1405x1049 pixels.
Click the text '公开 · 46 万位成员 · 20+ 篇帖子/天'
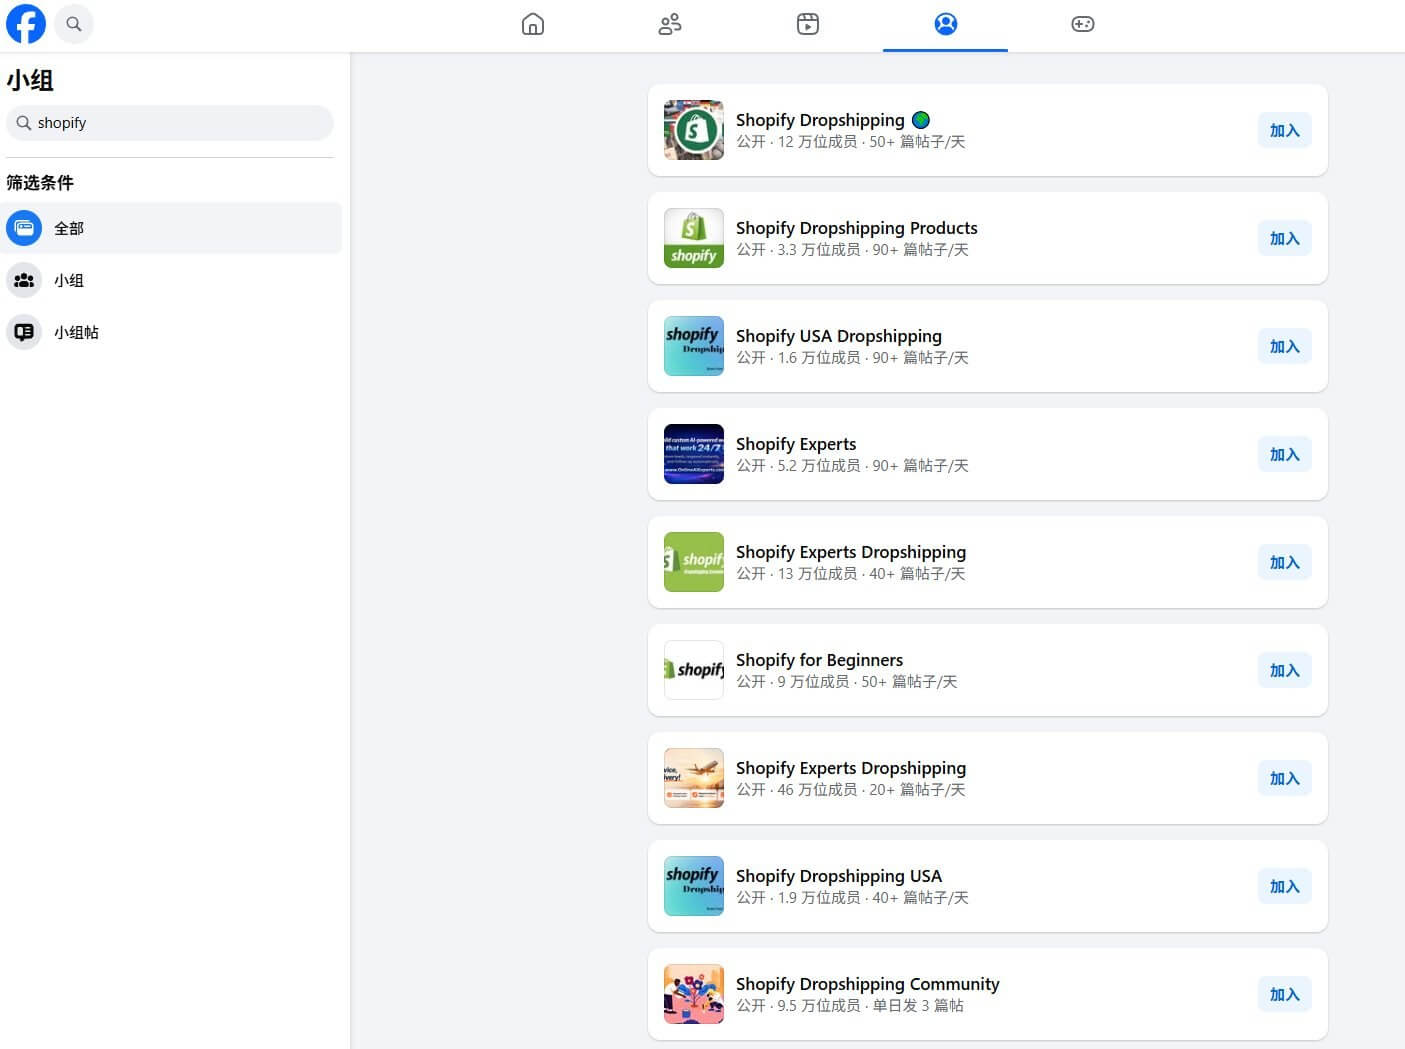tap(851, 790)
